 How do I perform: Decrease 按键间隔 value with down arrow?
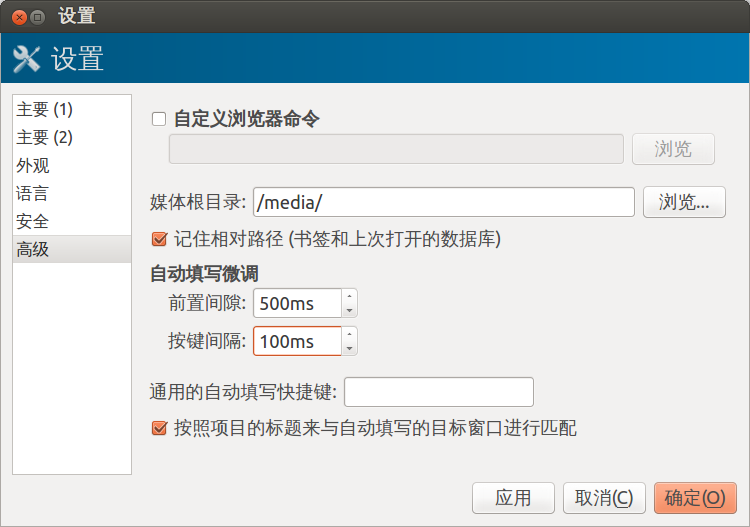click(x=349, y=348)
